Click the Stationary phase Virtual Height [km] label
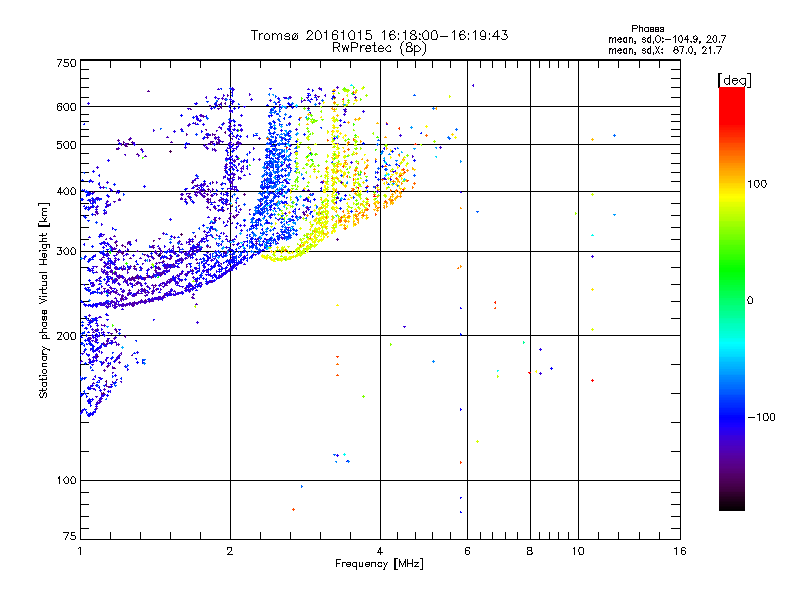Screen dimensions: 800x600 [x=44, y=301]
